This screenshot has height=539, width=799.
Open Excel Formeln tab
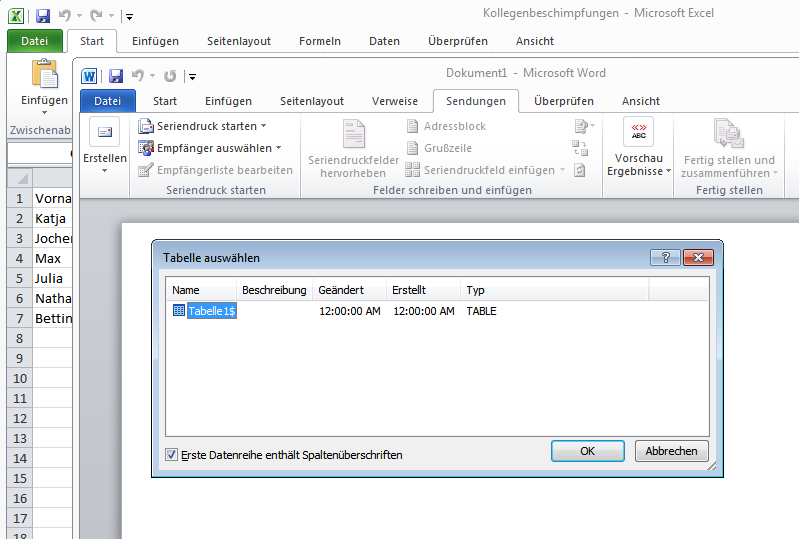click(320, 41)
